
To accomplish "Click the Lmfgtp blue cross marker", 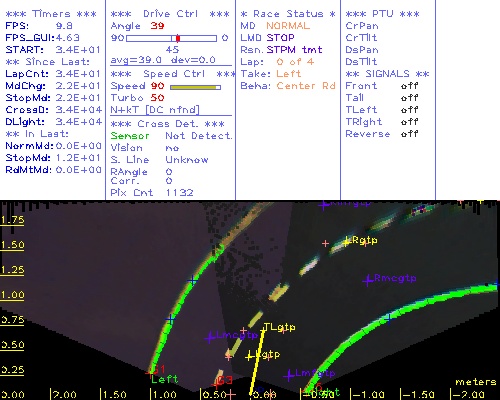I will pyautogui.click(x=288, y=376).
